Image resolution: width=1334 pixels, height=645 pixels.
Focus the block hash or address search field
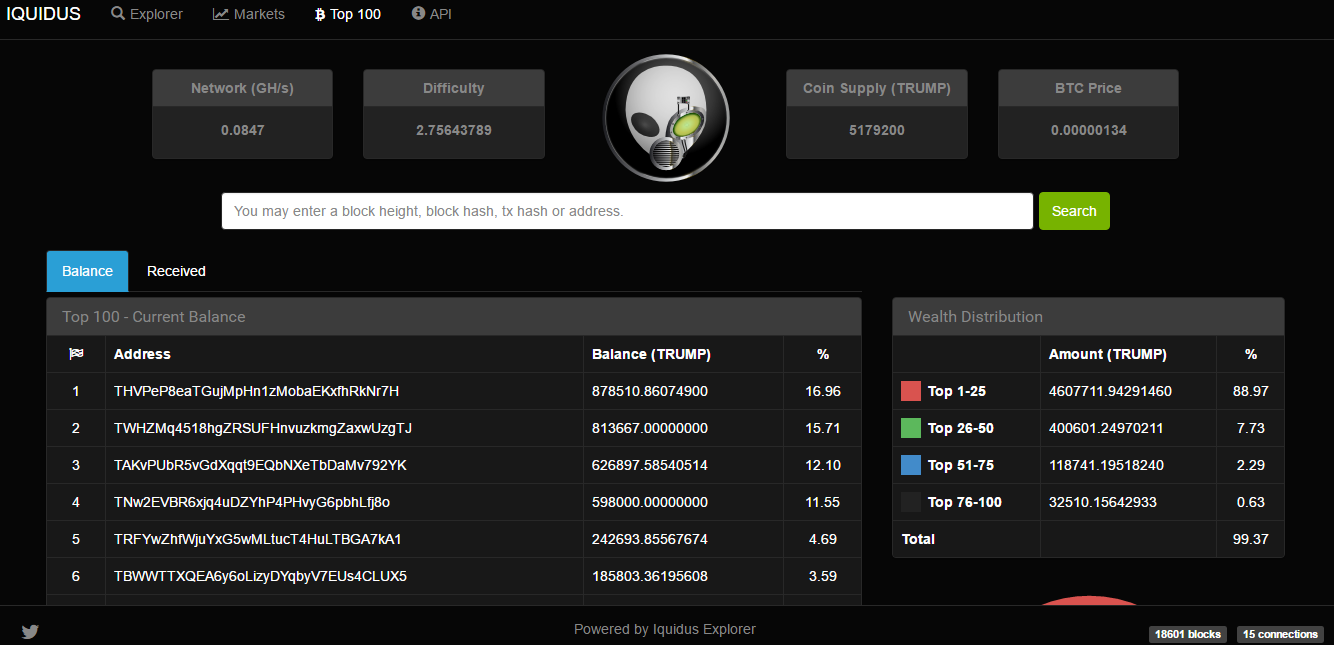(627, 211)
